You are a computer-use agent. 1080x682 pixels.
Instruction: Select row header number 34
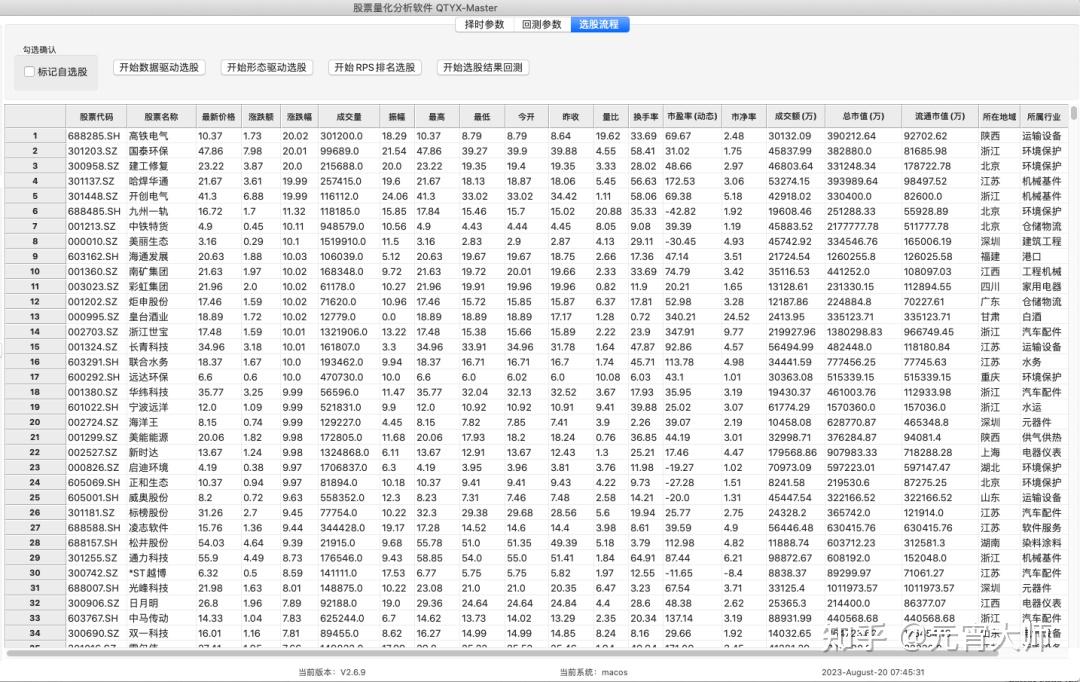35,633
